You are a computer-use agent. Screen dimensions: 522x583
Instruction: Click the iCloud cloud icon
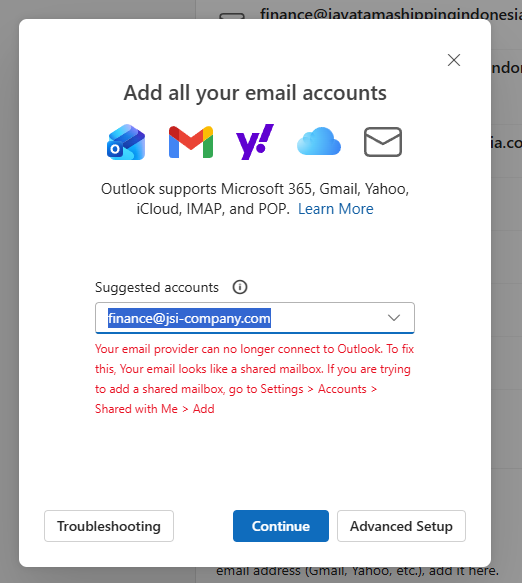click(319, 141)
